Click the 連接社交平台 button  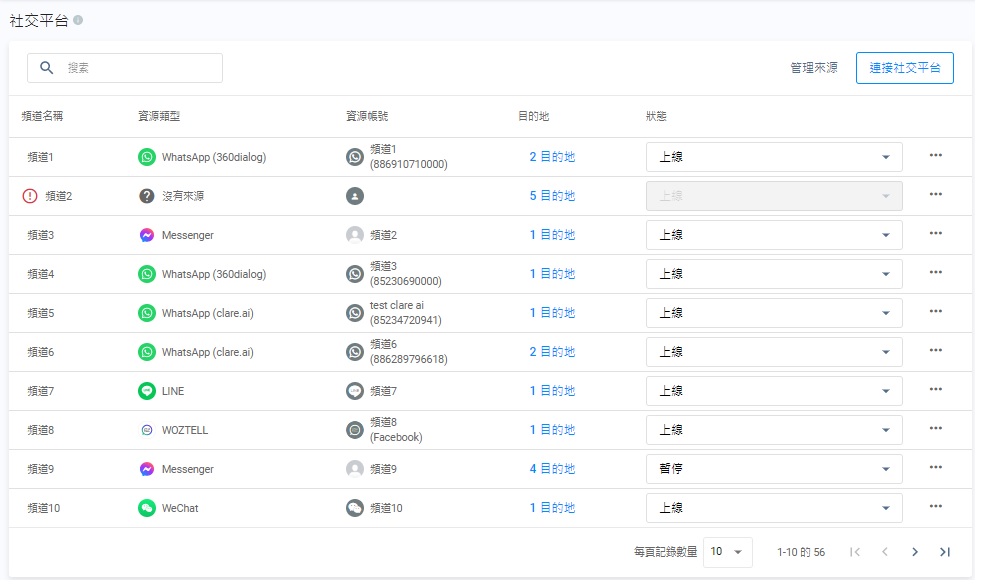pos(904,68)
